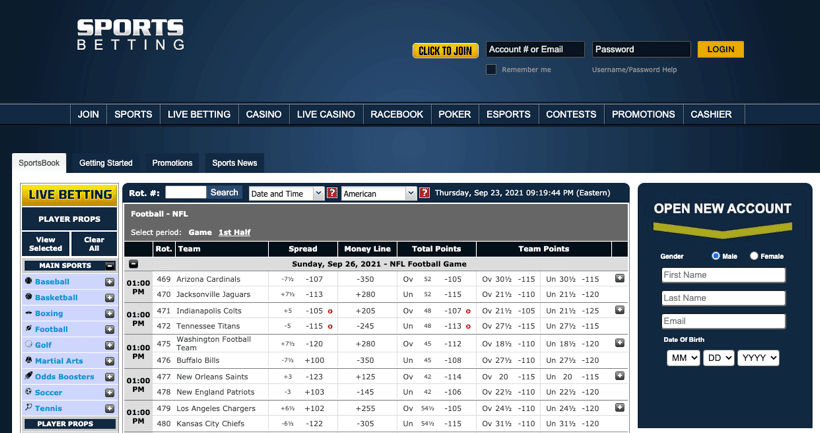Click the Soccer ball icon
This screenshot has width=820, height=433.
(x=29, y=392)
